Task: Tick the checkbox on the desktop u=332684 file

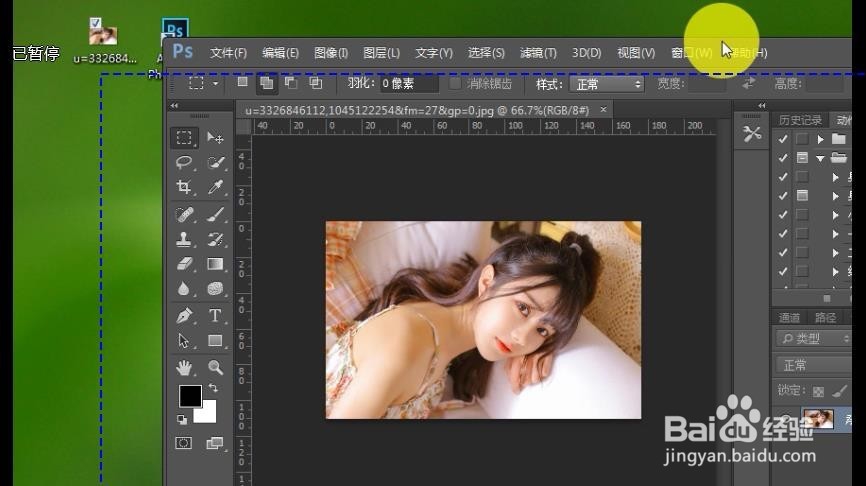Action: coord(96,23)
